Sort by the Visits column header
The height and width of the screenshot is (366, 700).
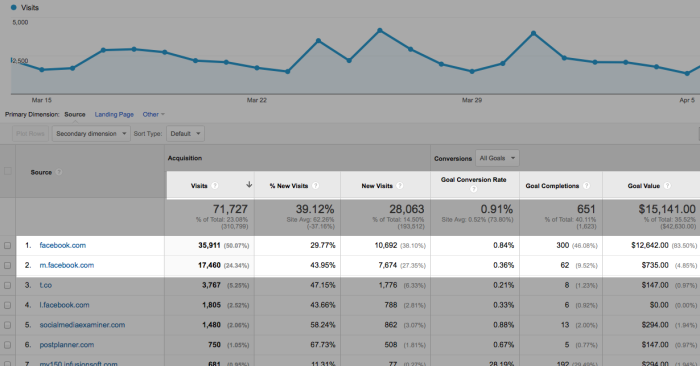tap(199, 186)
